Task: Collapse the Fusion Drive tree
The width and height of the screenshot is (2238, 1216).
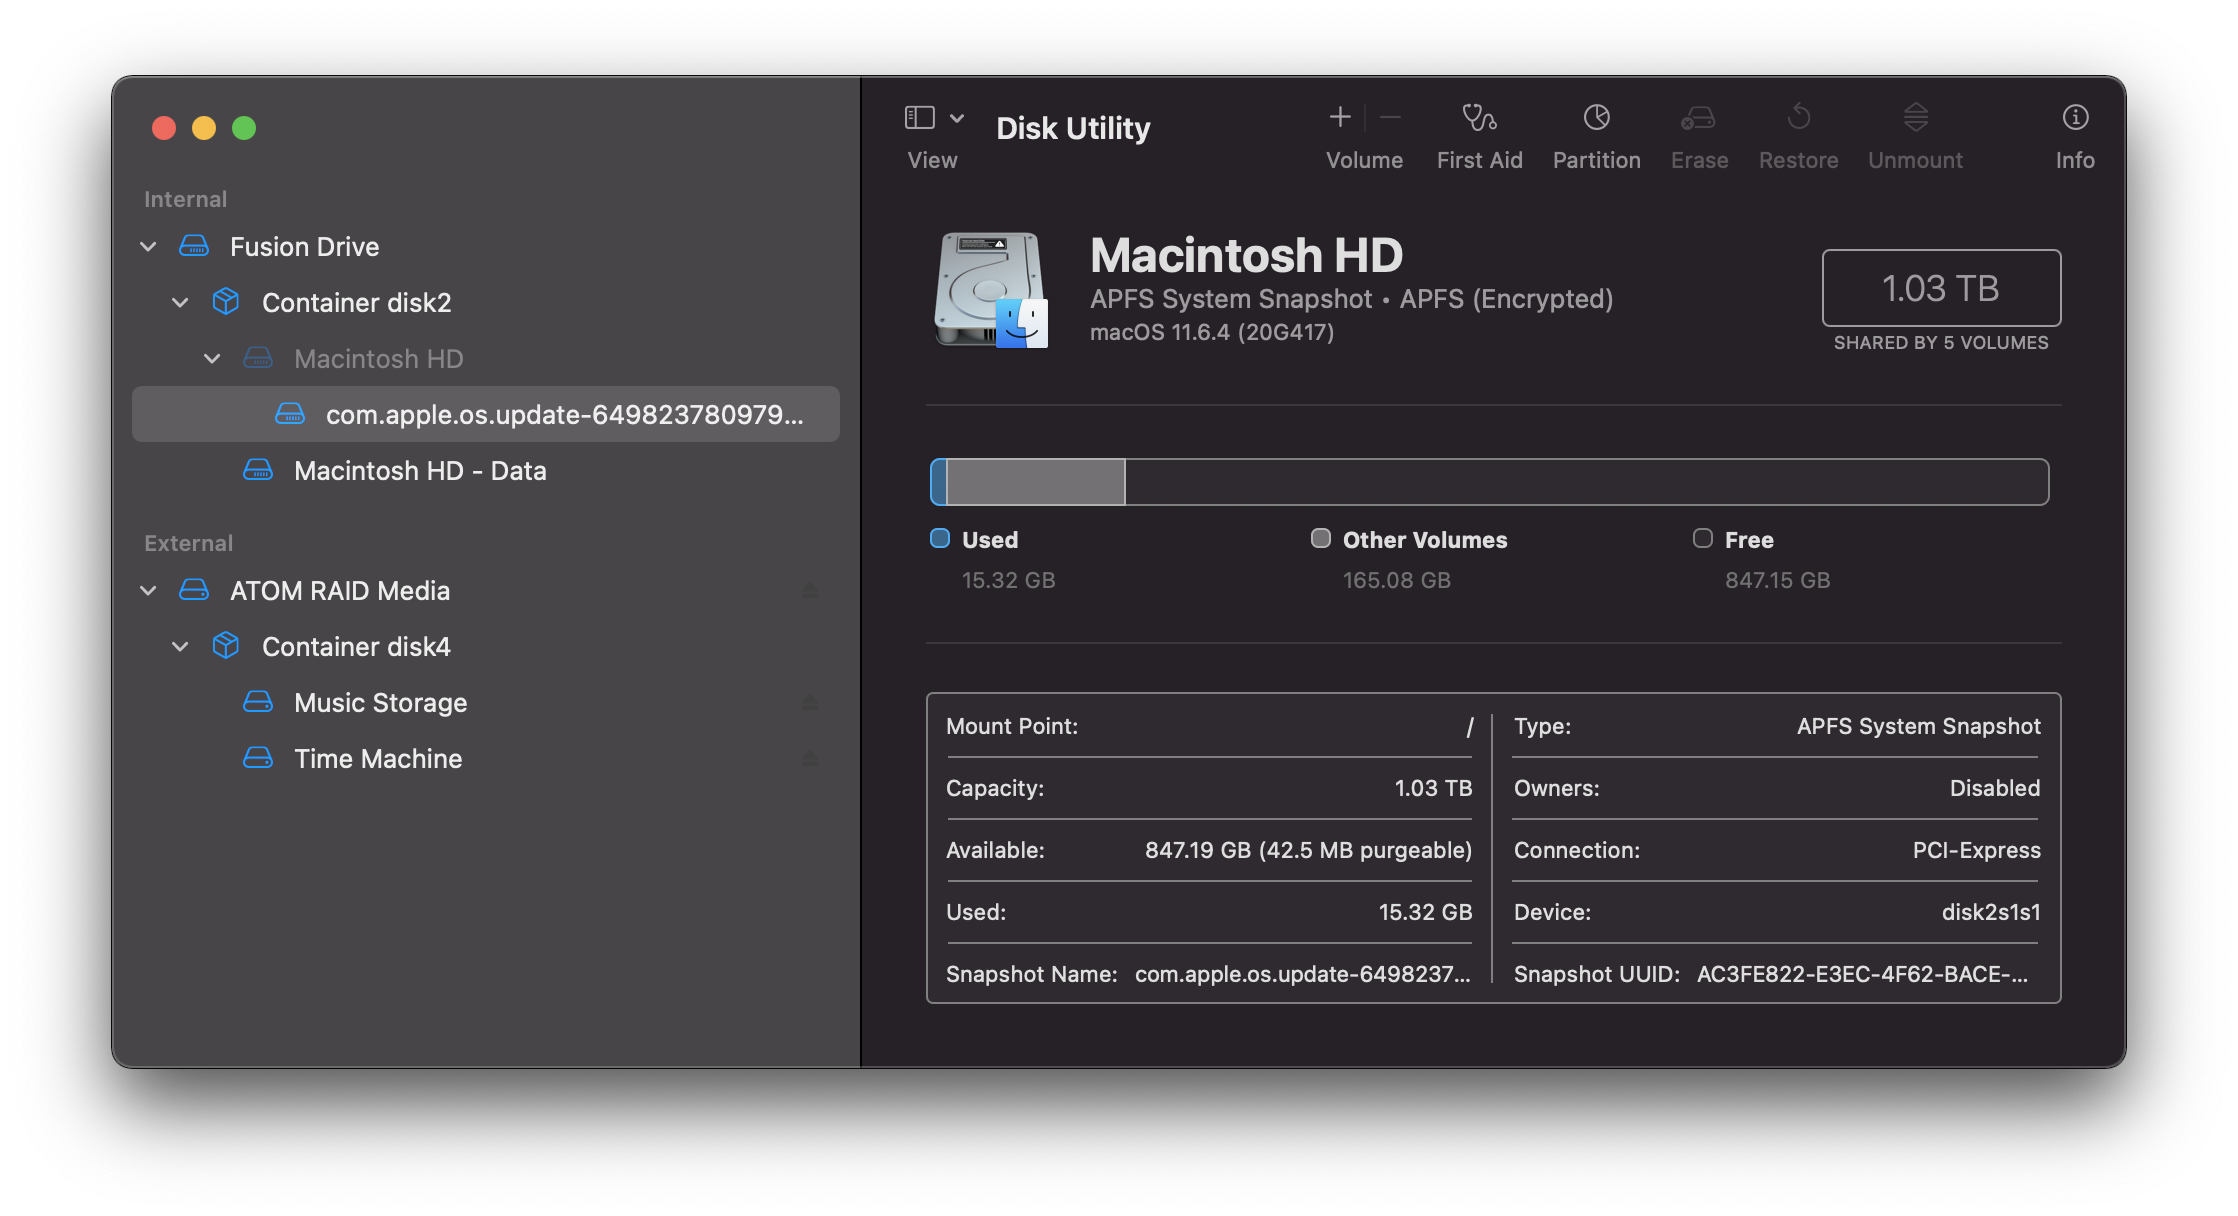Action: [148, 247]
